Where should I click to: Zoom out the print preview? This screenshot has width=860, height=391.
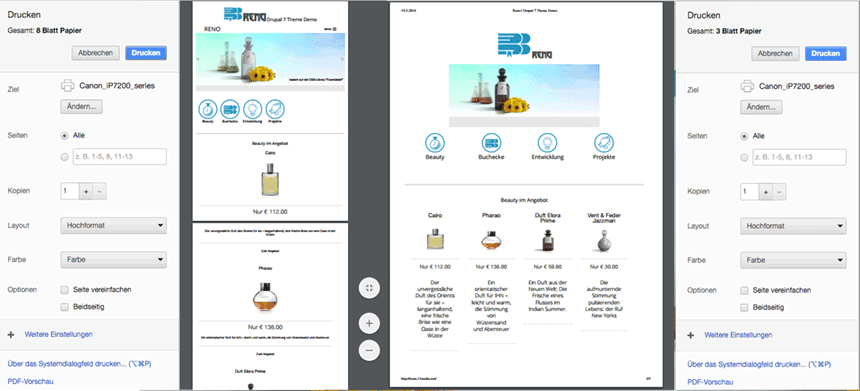[x=369, y=350]
